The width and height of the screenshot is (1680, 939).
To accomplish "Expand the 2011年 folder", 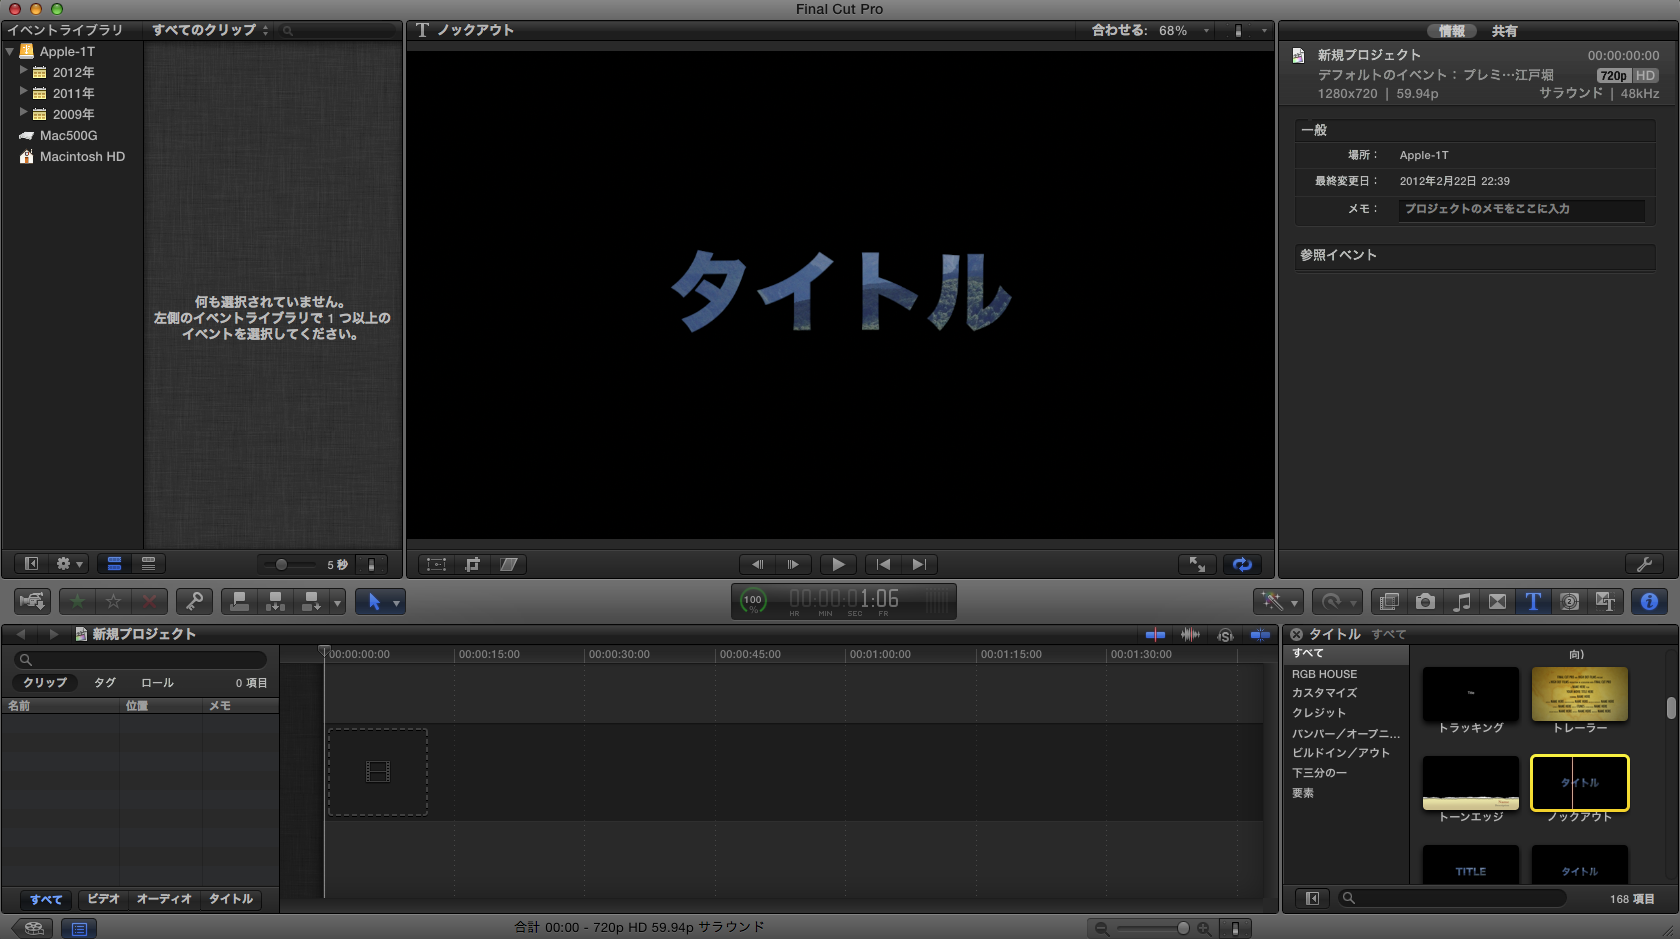I will tap(24, 92).
